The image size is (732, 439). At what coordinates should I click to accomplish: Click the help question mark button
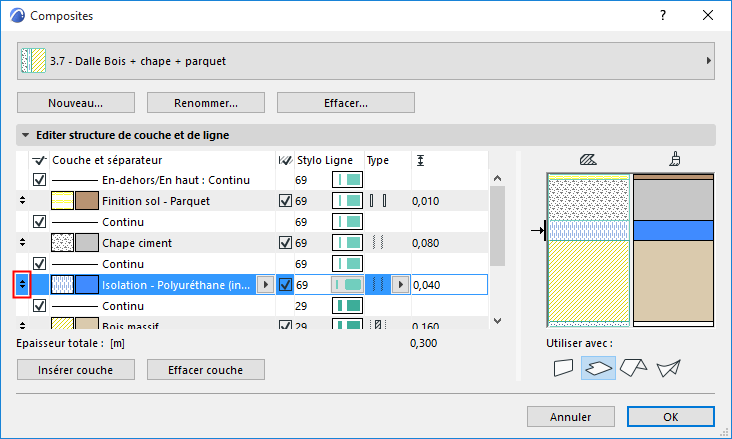point(663,15)
